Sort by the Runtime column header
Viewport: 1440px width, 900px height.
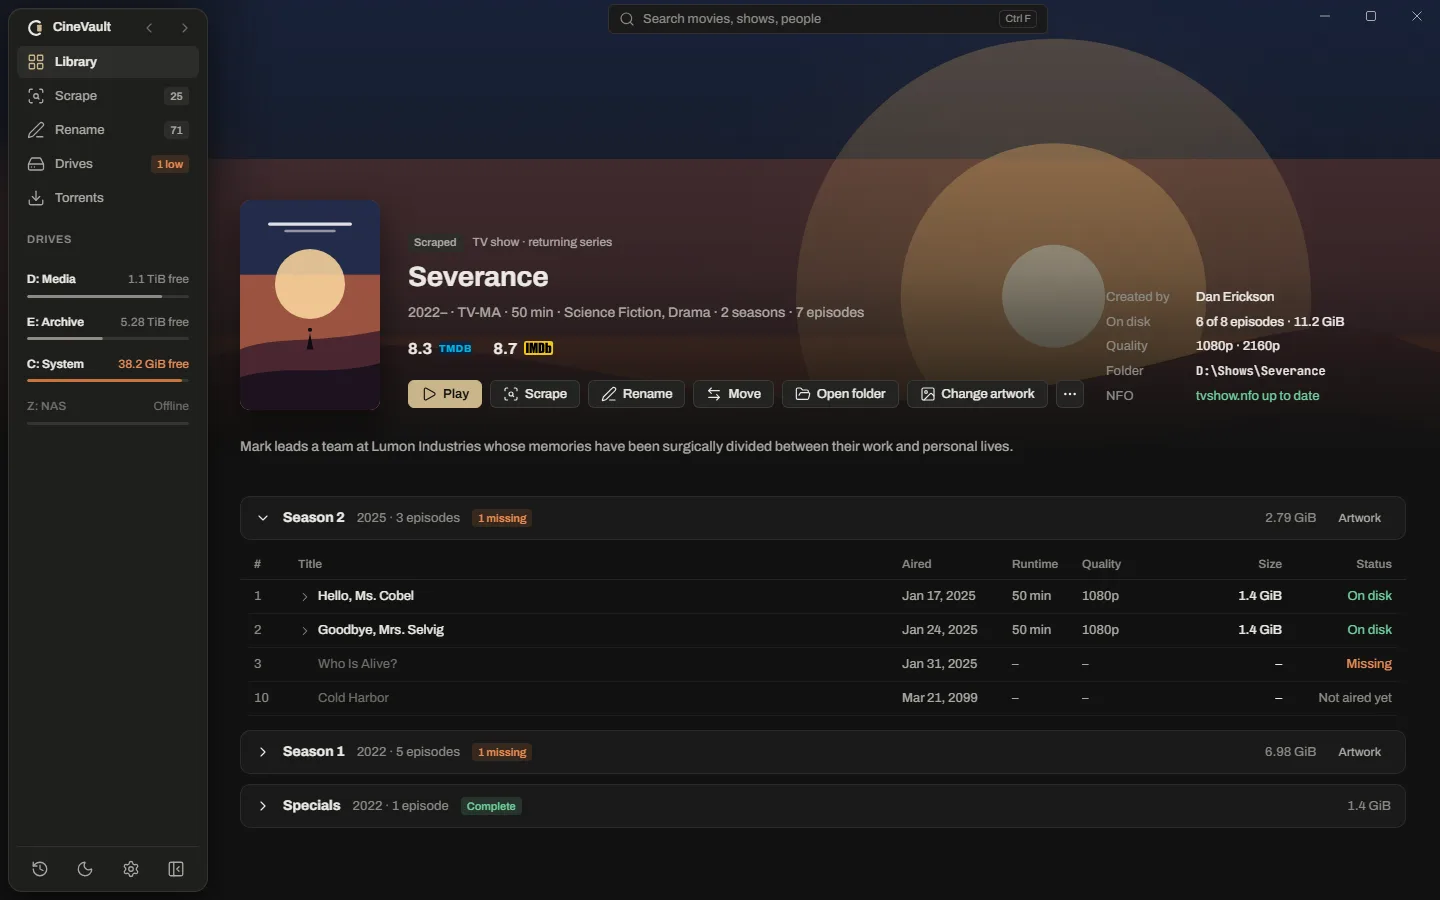point(1035,564)
